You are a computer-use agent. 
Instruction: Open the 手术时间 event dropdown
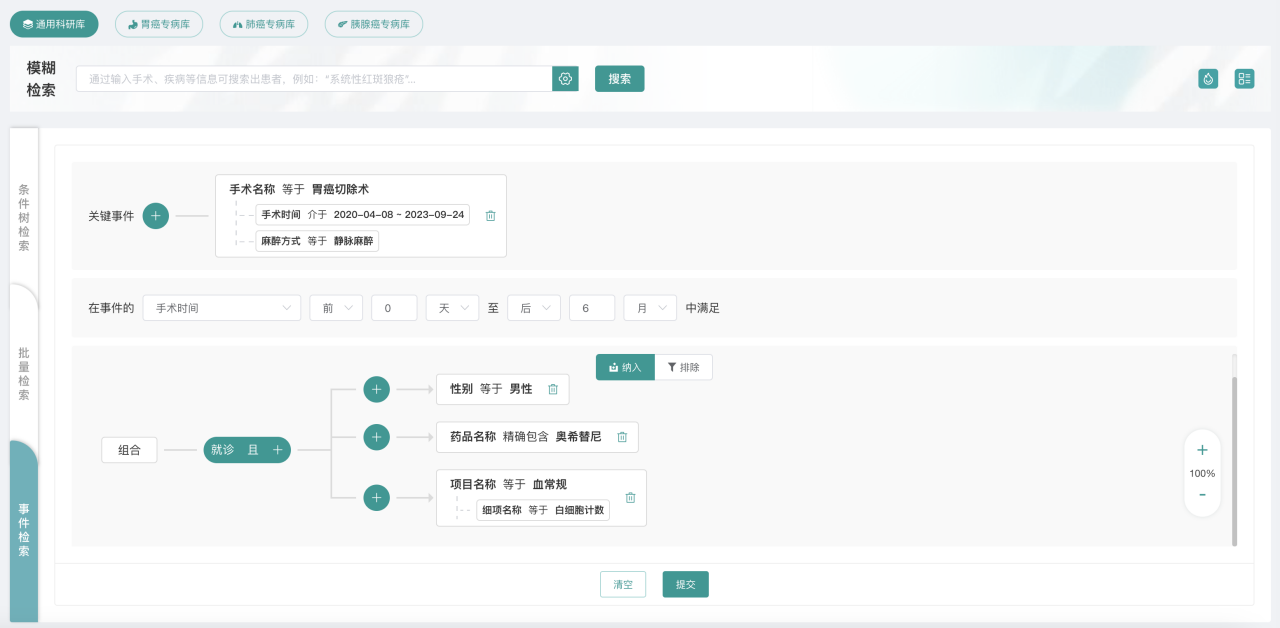tap(222, 308)
